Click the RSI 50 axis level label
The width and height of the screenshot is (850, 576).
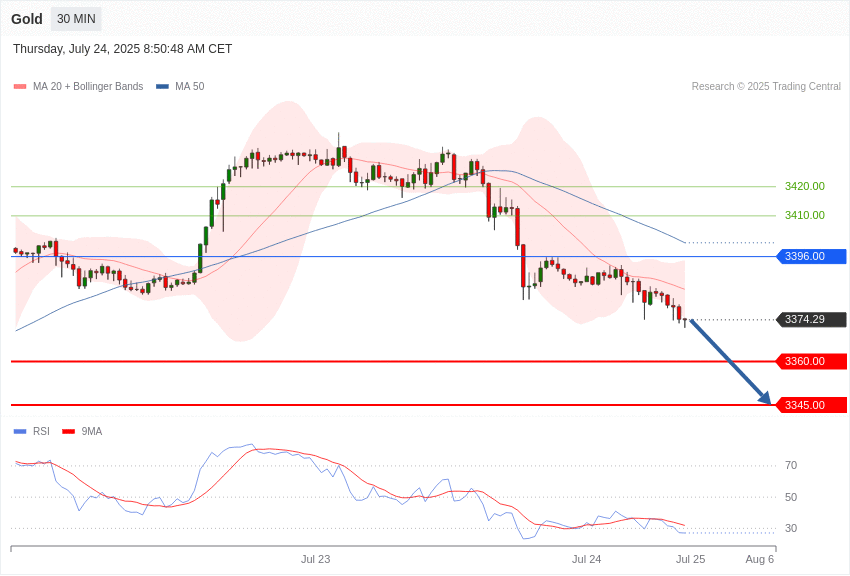(x=791, y=497)
